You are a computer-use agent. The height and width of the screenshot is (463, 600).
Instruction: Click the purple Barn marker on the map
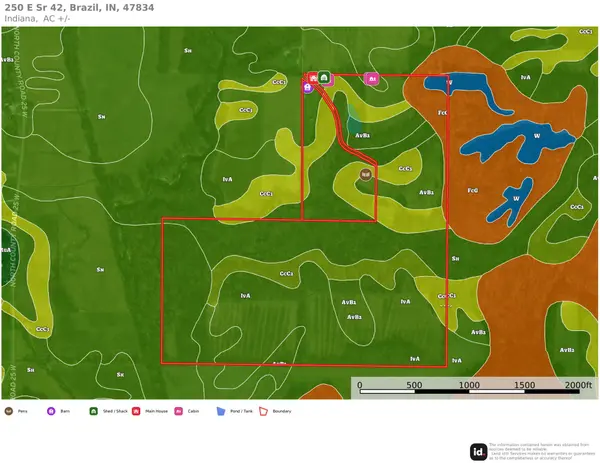(x=308, y=88)
